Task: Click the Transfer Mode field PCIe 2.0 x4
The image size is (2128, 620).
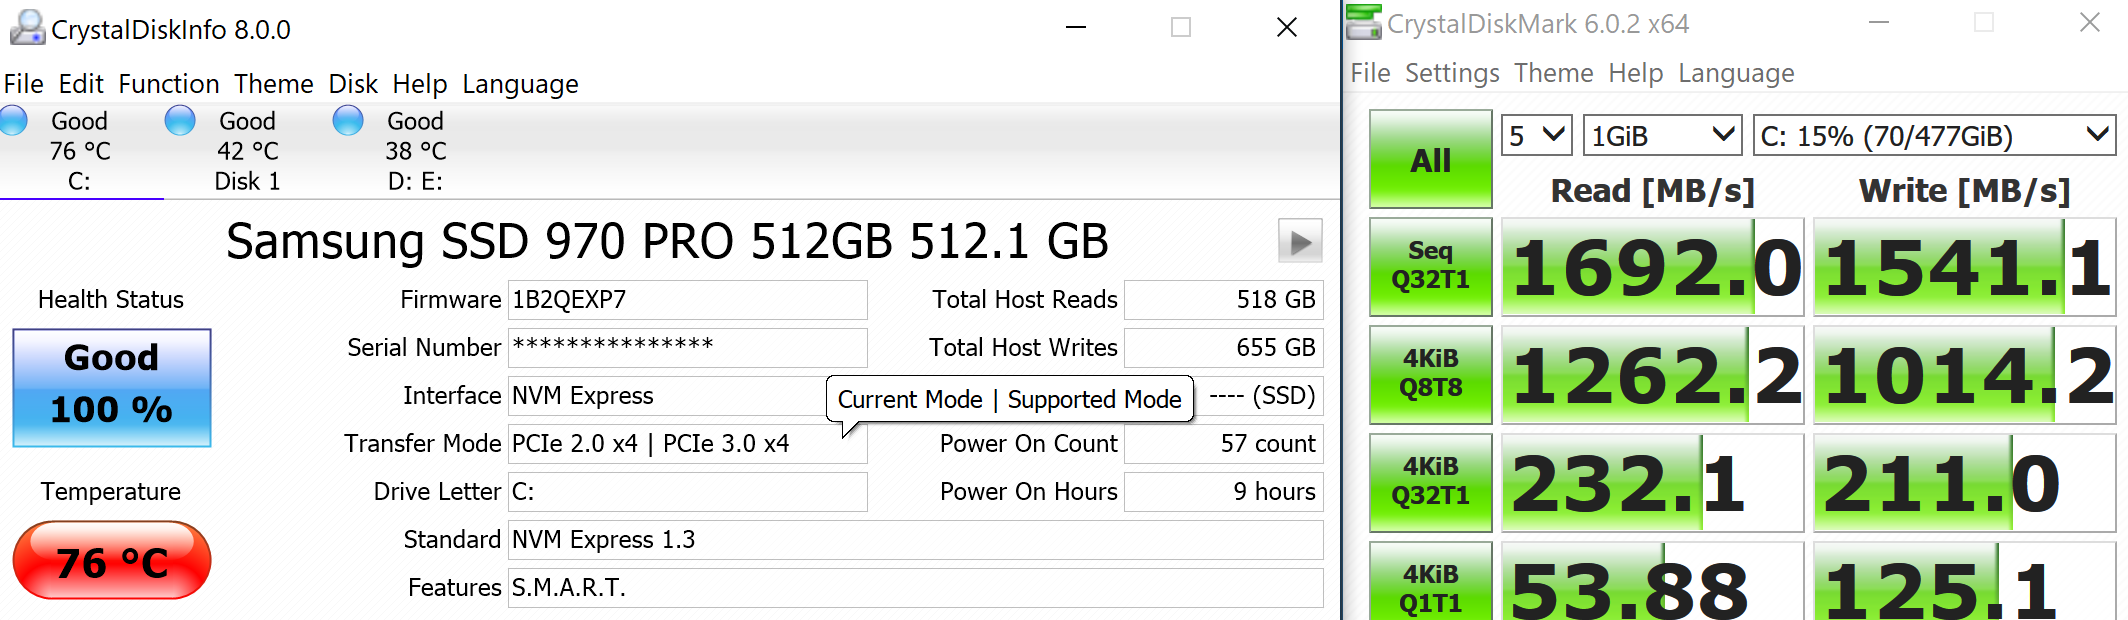Action: [688, 444]
